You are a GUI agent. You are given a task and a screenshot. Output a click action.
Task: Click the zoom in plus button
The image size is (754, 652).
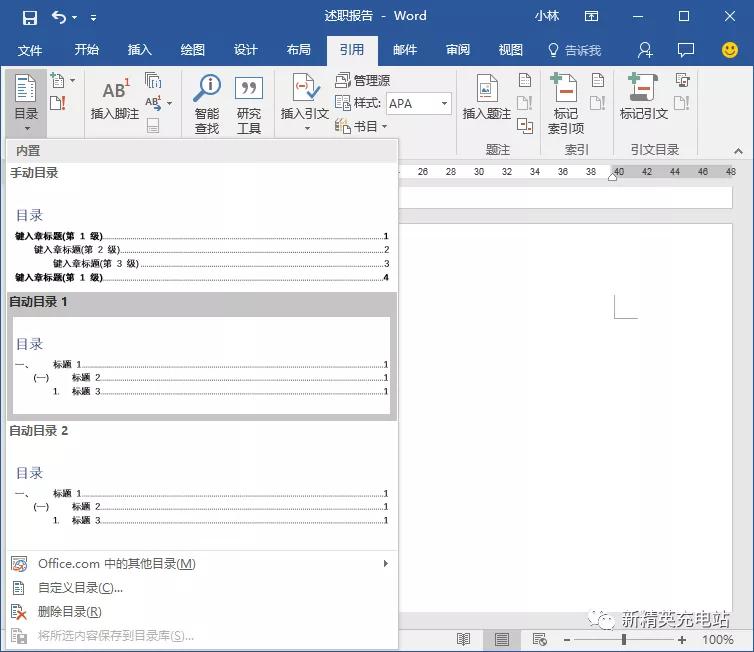[682, 640]
